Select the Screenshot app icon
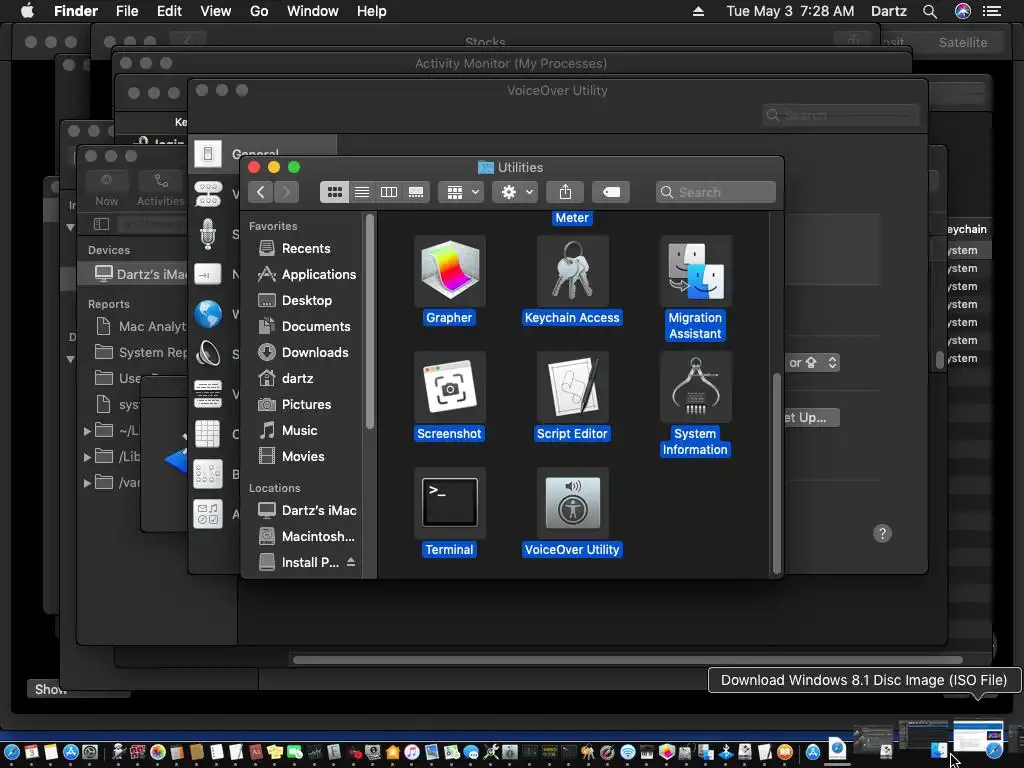This screenshot has height=768, width=1024. (x=449, y=387)
